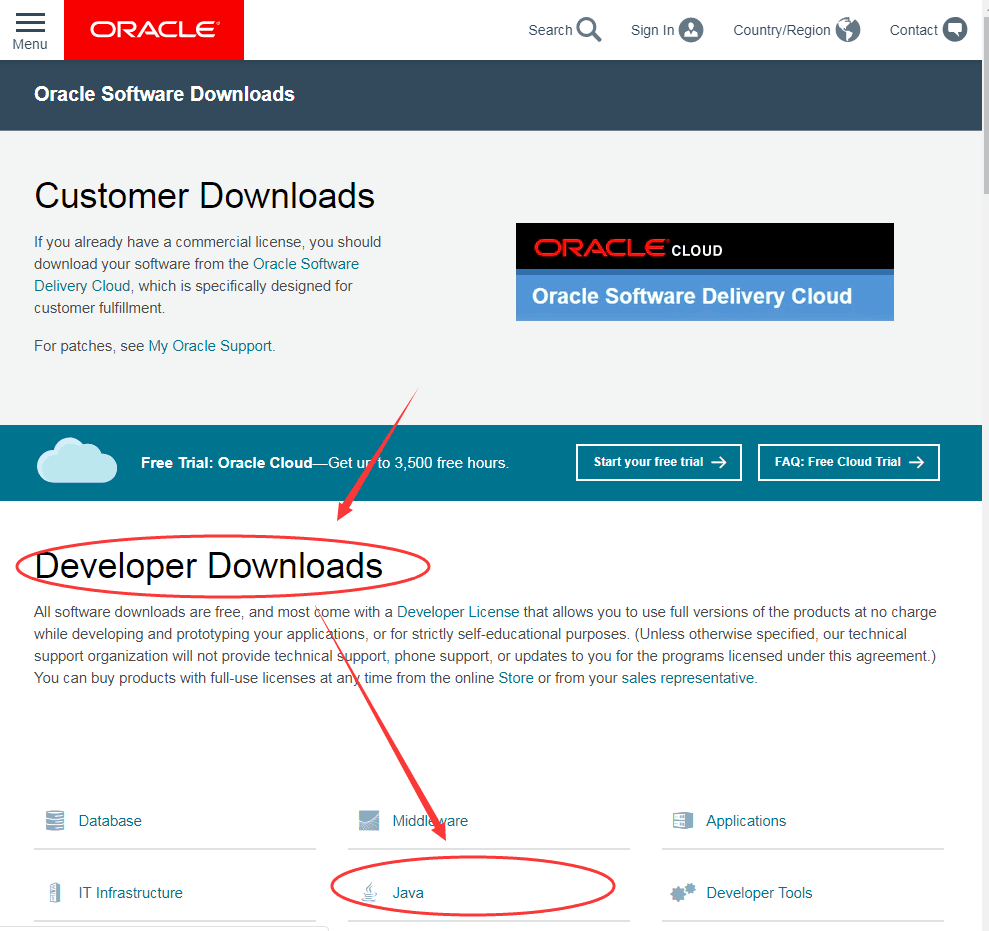
Task: Click the Menu label under hamburger
Action: [x=30, y=44]
